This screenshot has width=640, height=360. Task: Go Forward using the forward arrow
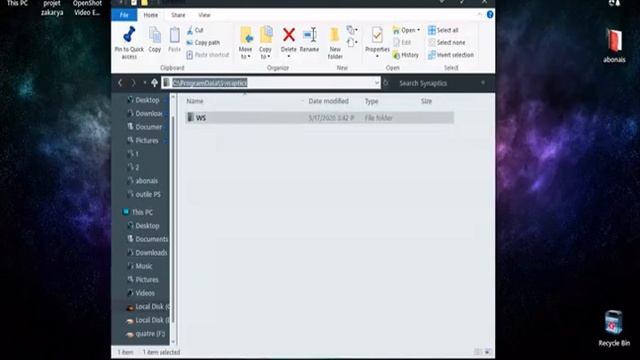pyautogui.click(x=133, y=83)
